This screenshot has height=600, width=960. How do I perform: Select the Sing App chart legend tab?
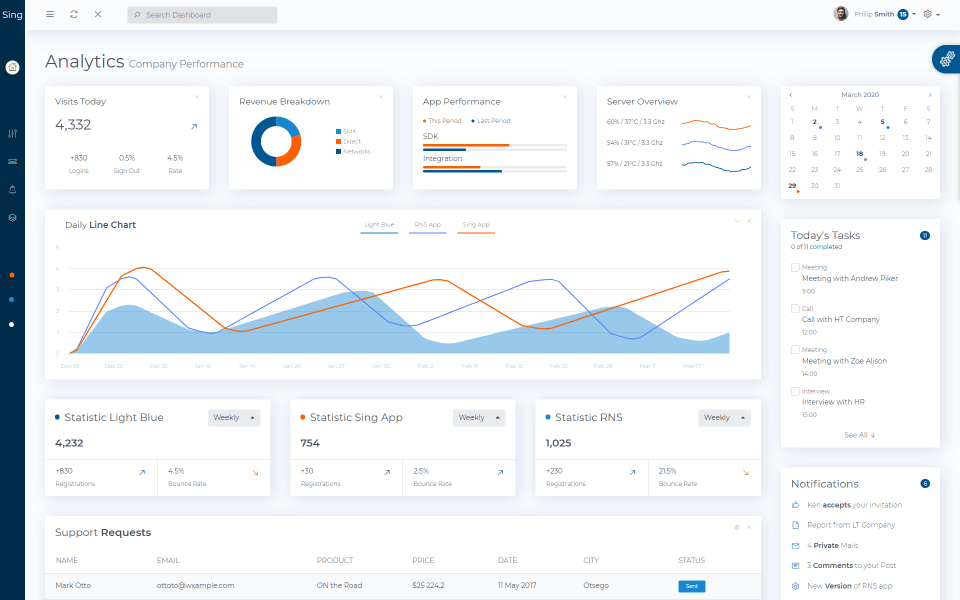click(476, 226)
